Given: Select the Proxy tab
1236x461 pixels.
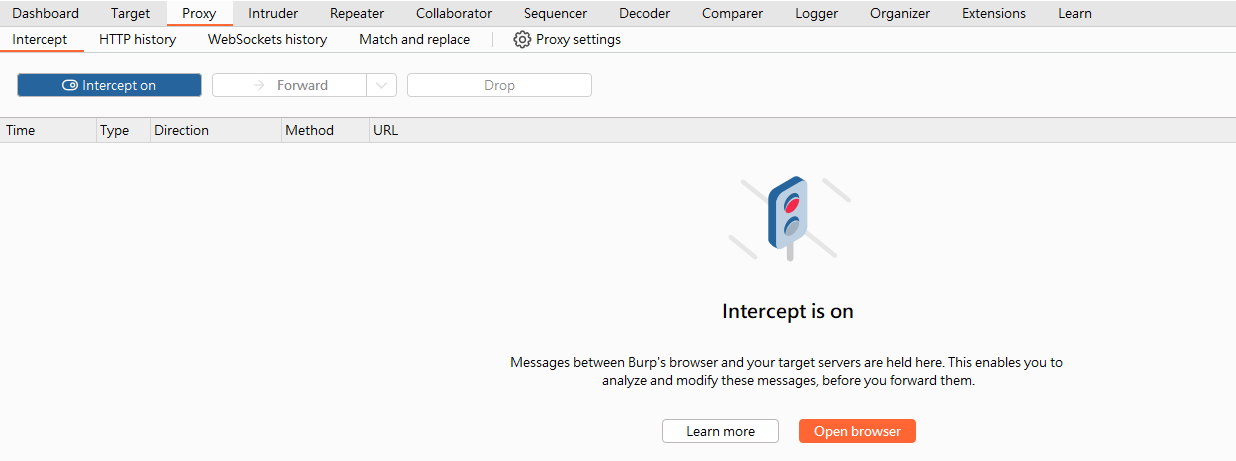Looking at the screenshot, I should (x=199, y=13).
